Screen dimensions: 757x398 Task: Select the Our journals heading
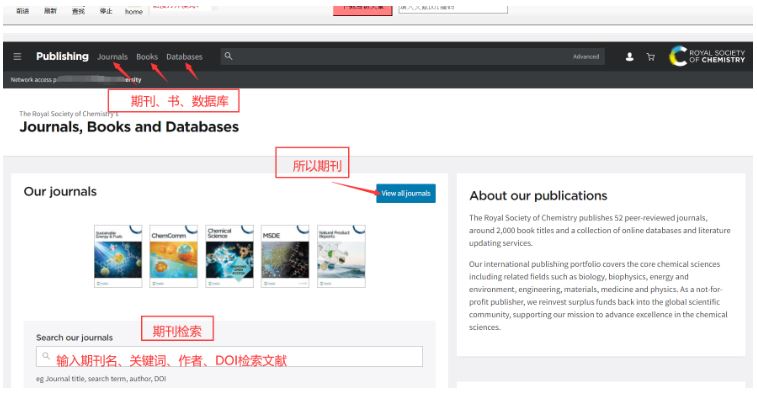click(60, 191)
